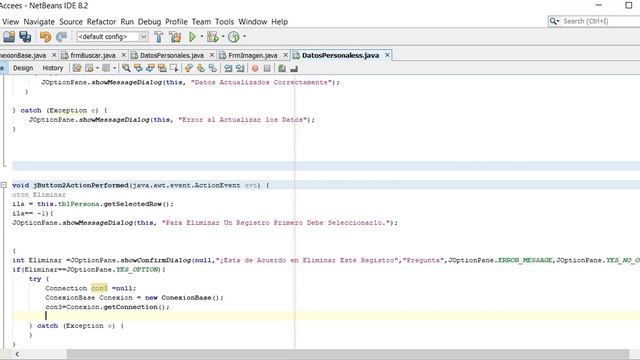
Task: Click the Stop Macro Recording square icon
Action: 267,68
